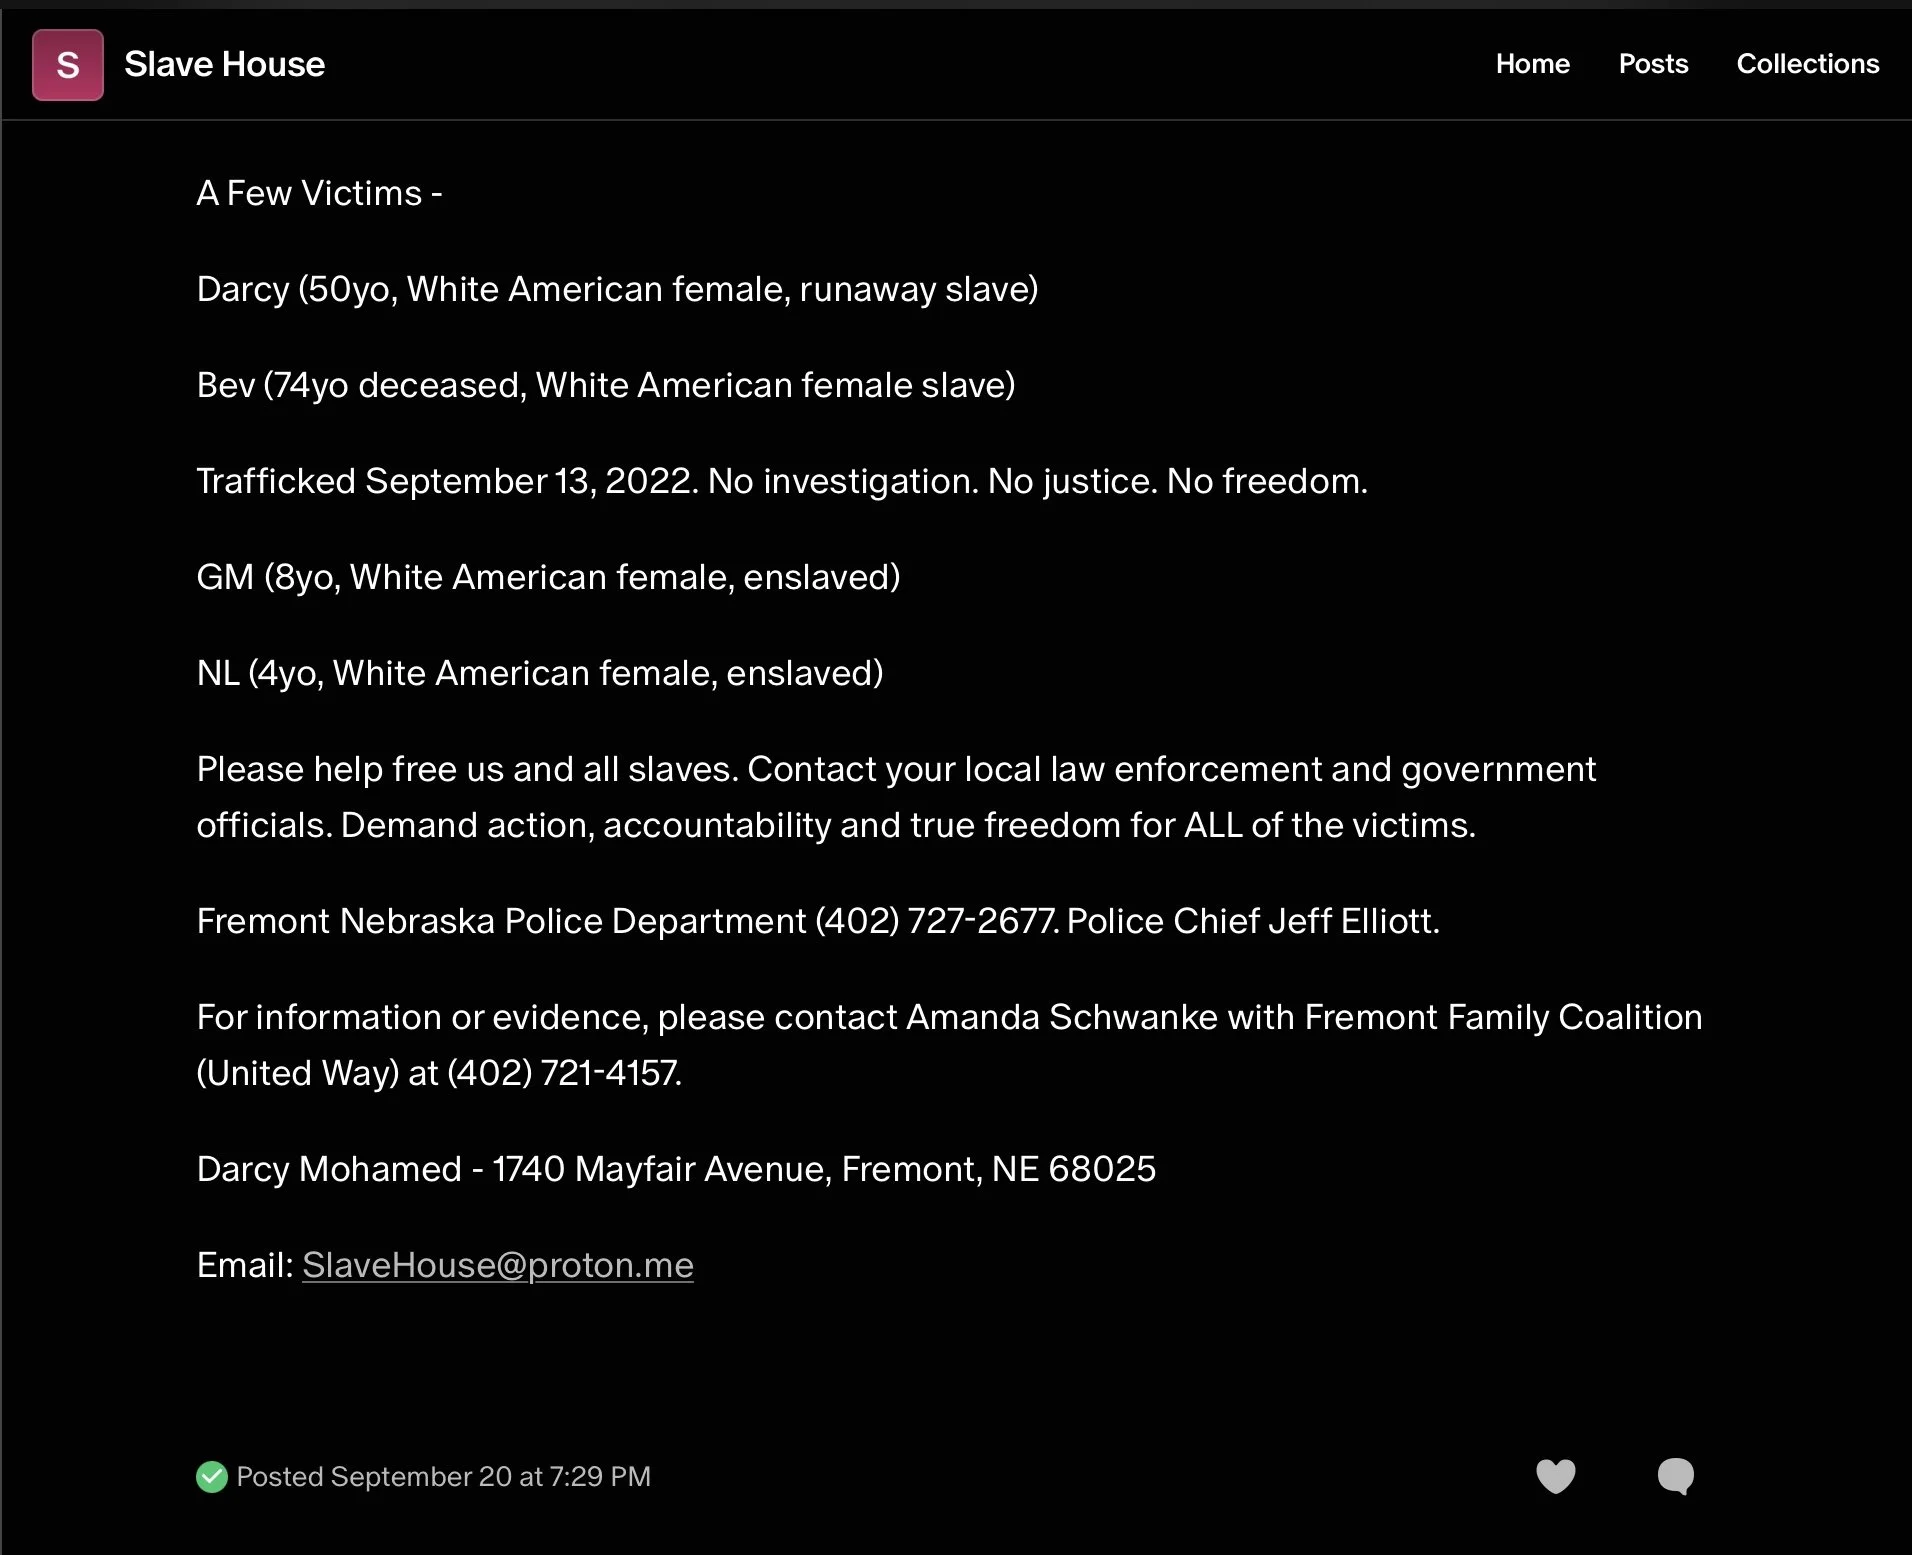The width and height of the screenshot is (1912, 1555).
Task: Like the post with the heart icon
Action: tap(1555, 1476)
